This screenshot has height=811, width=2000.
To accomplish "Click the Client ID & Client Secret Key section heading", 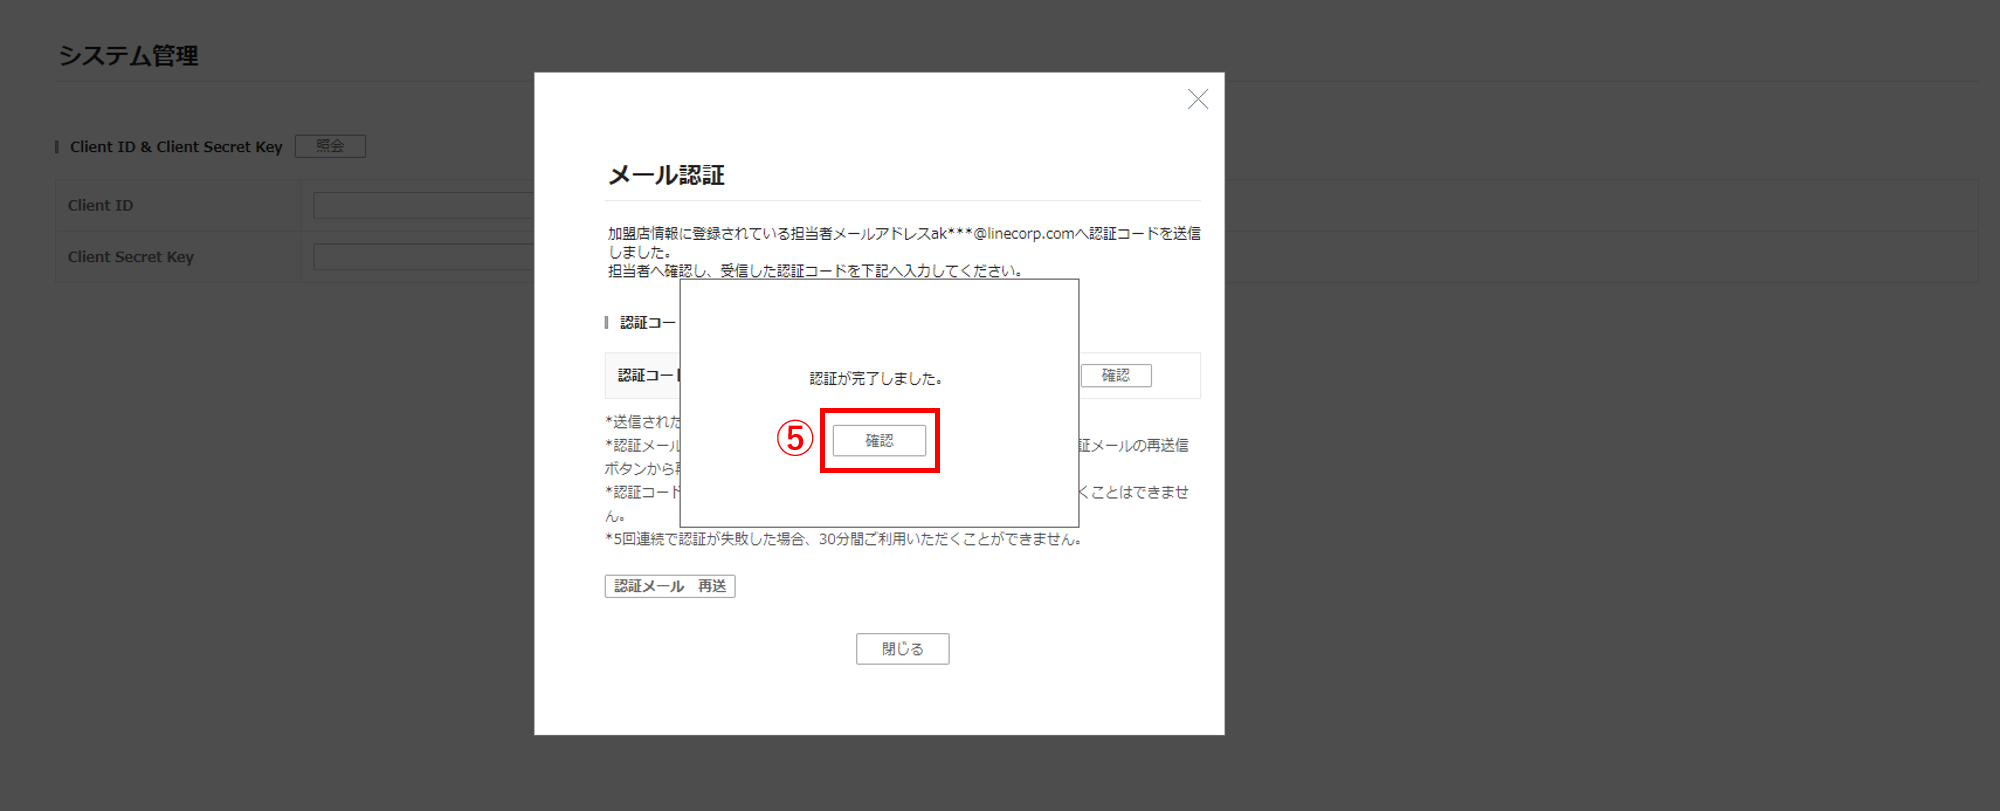I will click(176, 147).
